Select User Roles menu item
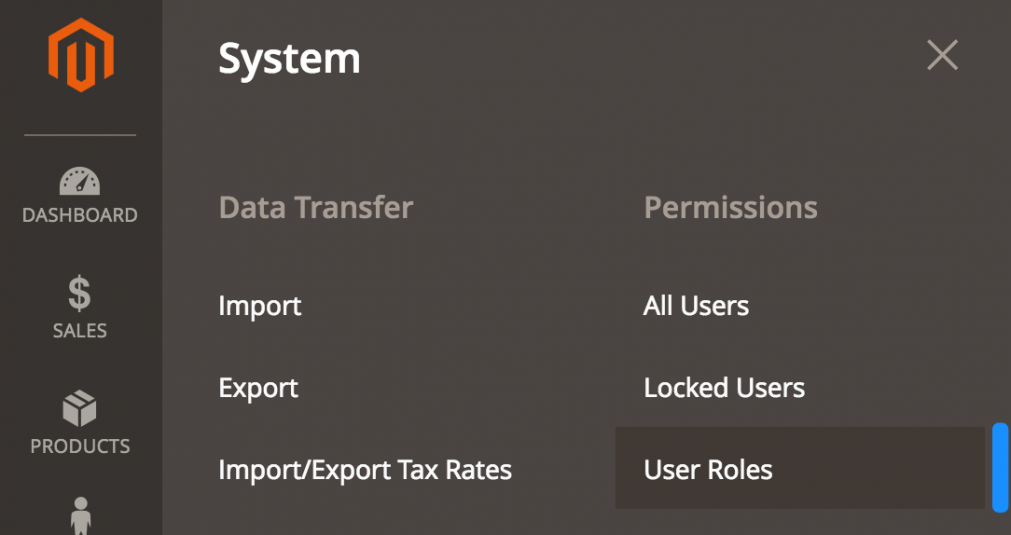This screenshot has height=535, width=1011. [x=708, y=470]
